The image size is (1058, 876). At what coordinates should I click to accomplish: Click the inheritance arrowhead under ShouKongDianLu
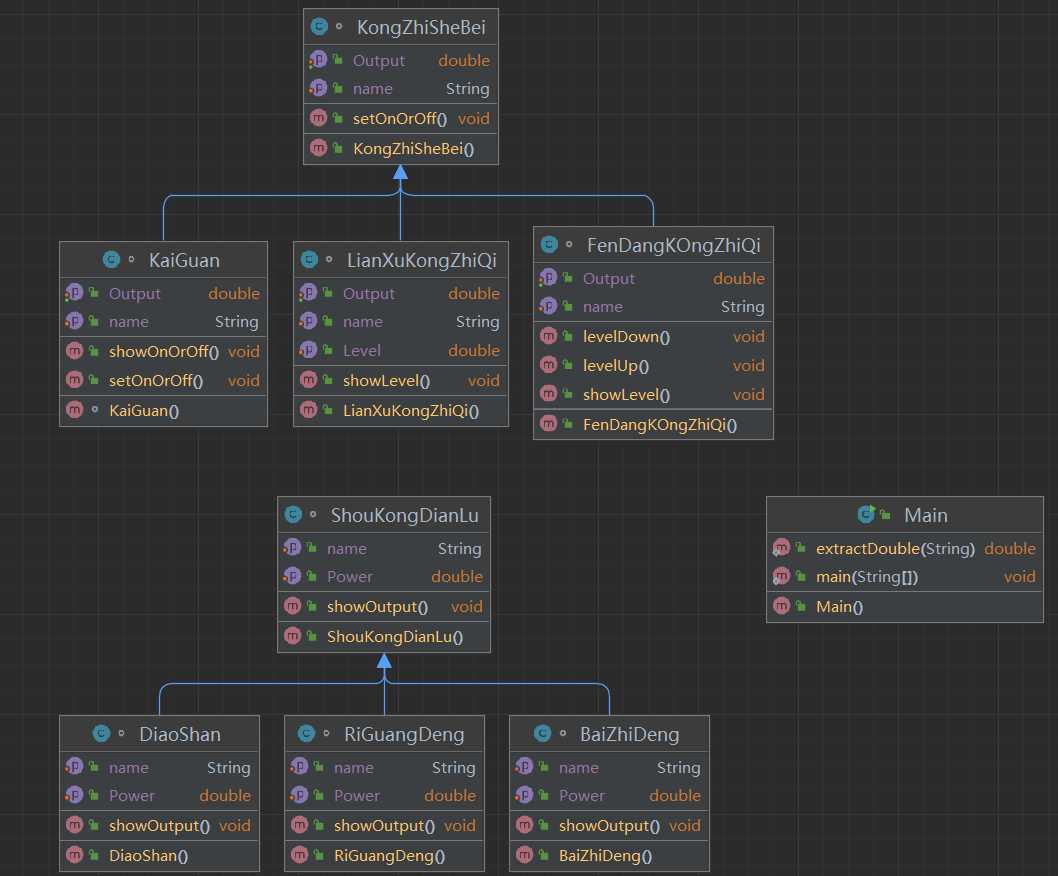[384, 660]
